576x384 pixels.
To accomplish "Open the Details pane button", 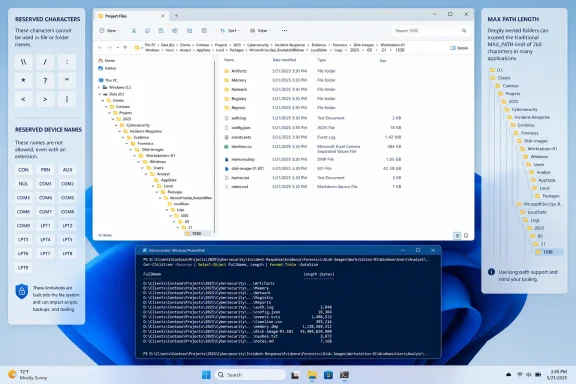I will tap(459, 48).
